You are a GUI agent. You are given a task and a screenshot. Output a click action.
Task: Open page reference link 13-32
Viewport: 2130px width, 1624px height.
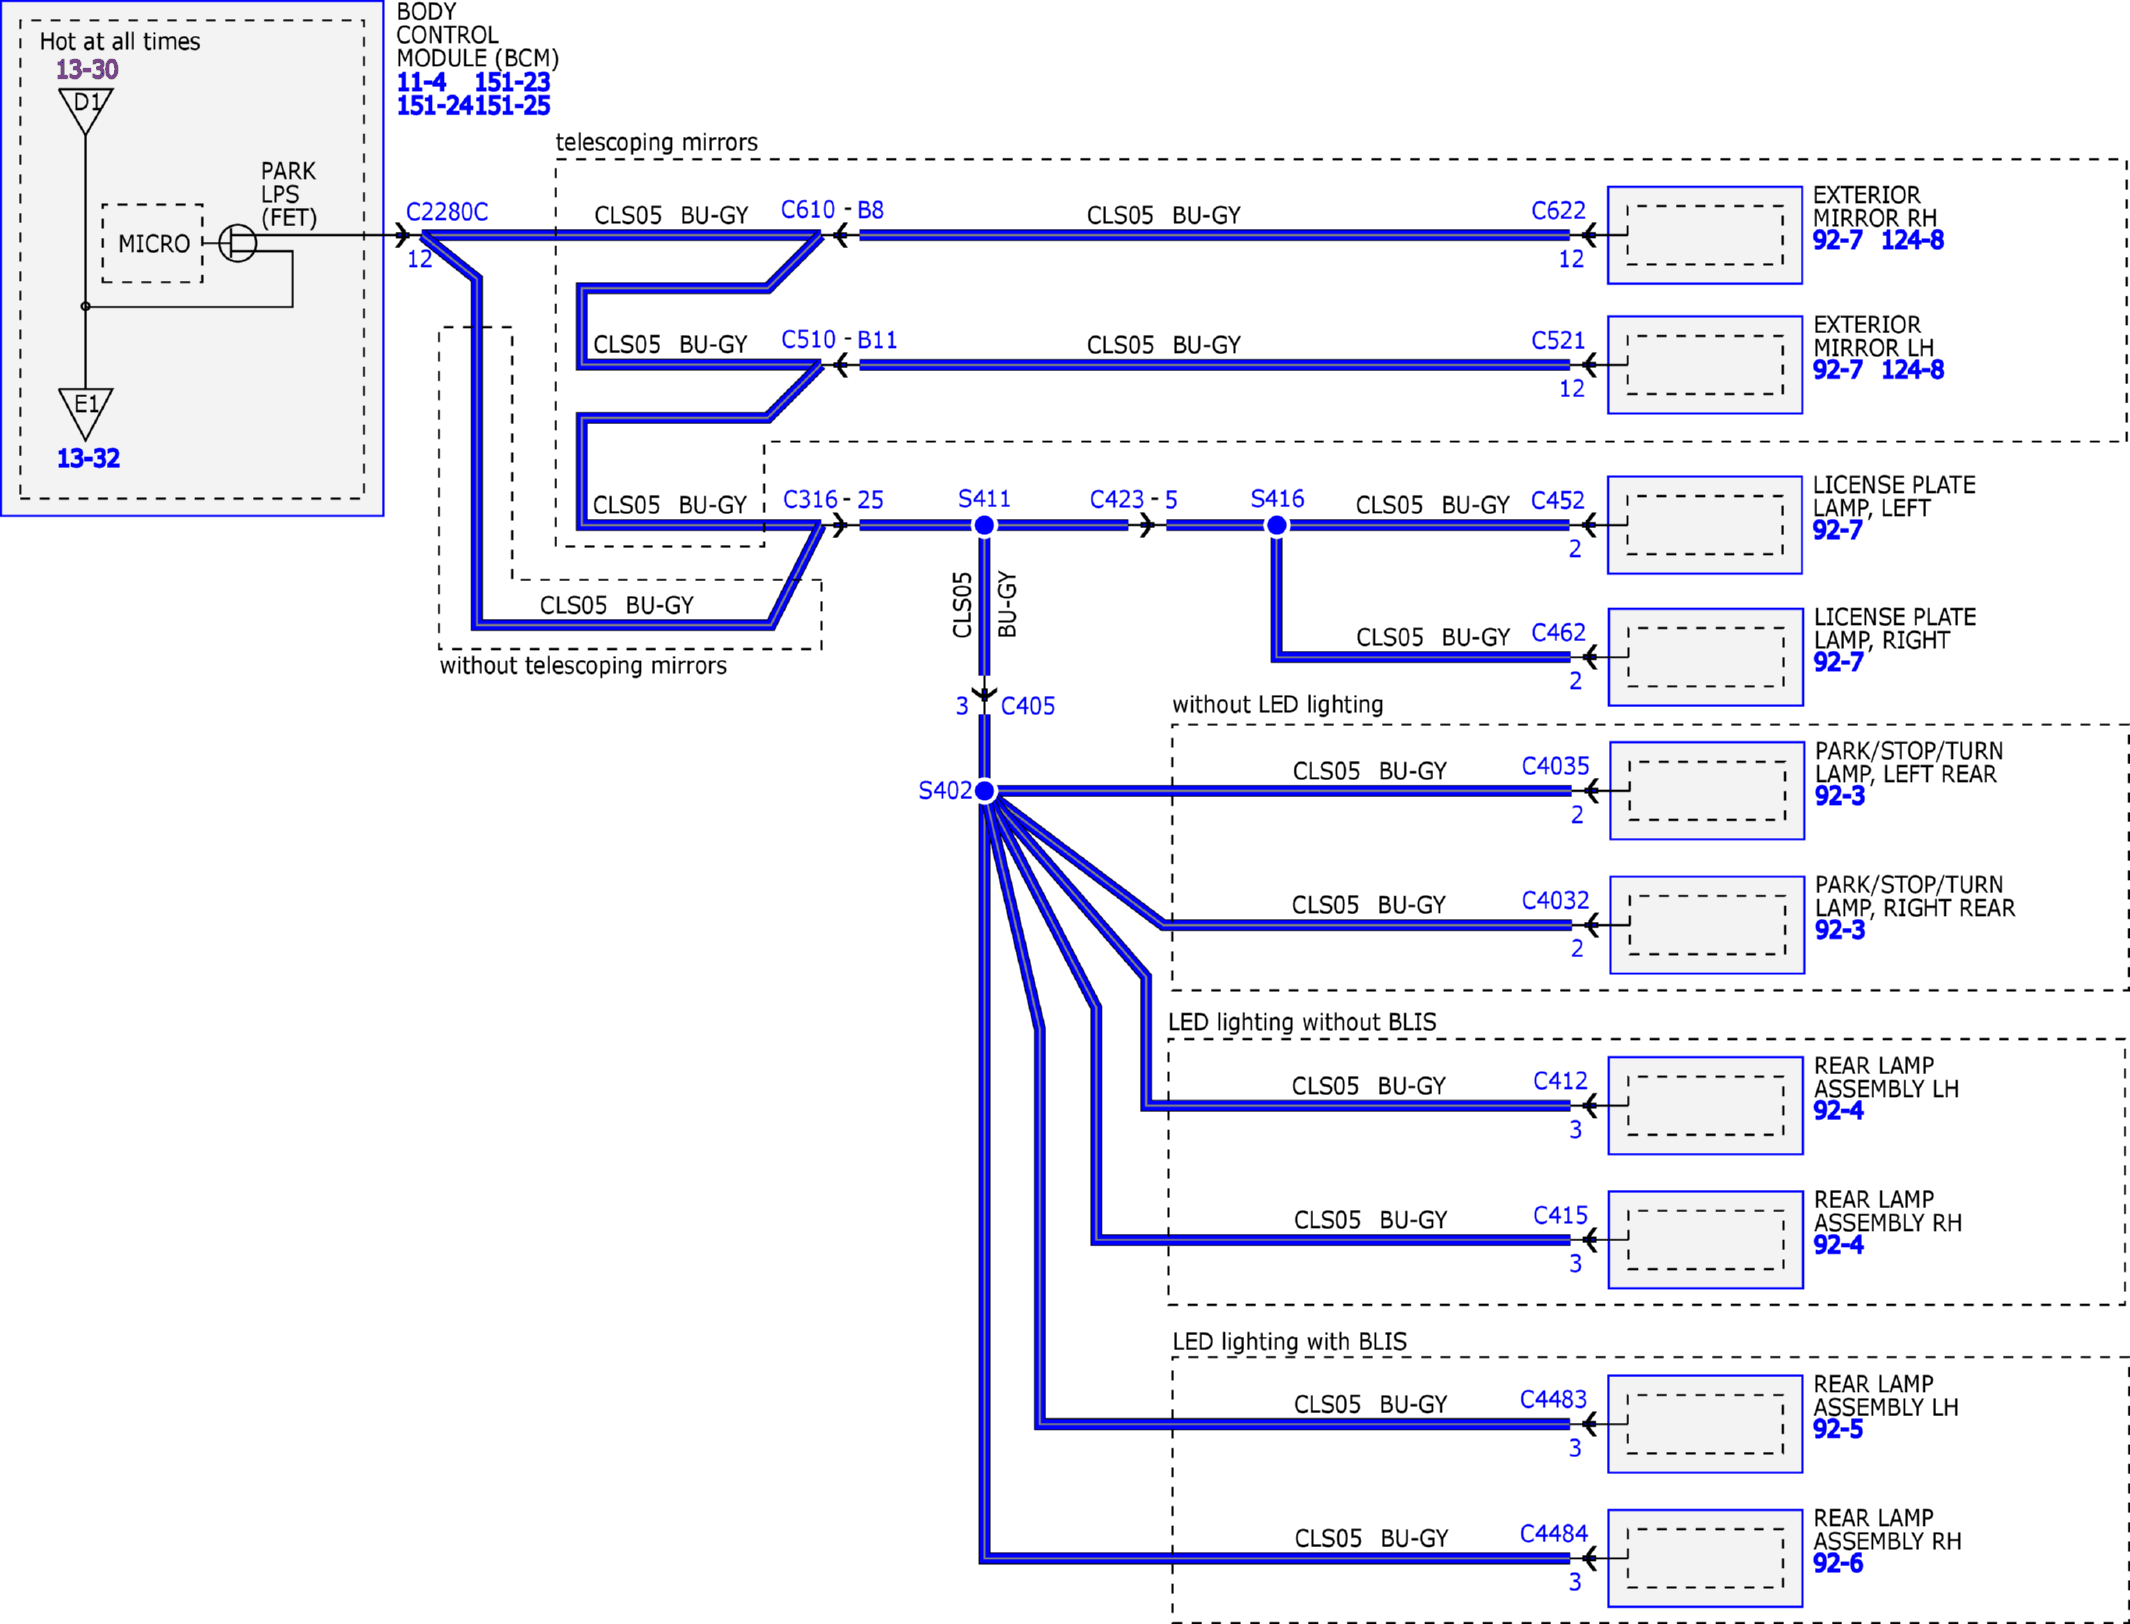tap(88, 458)
